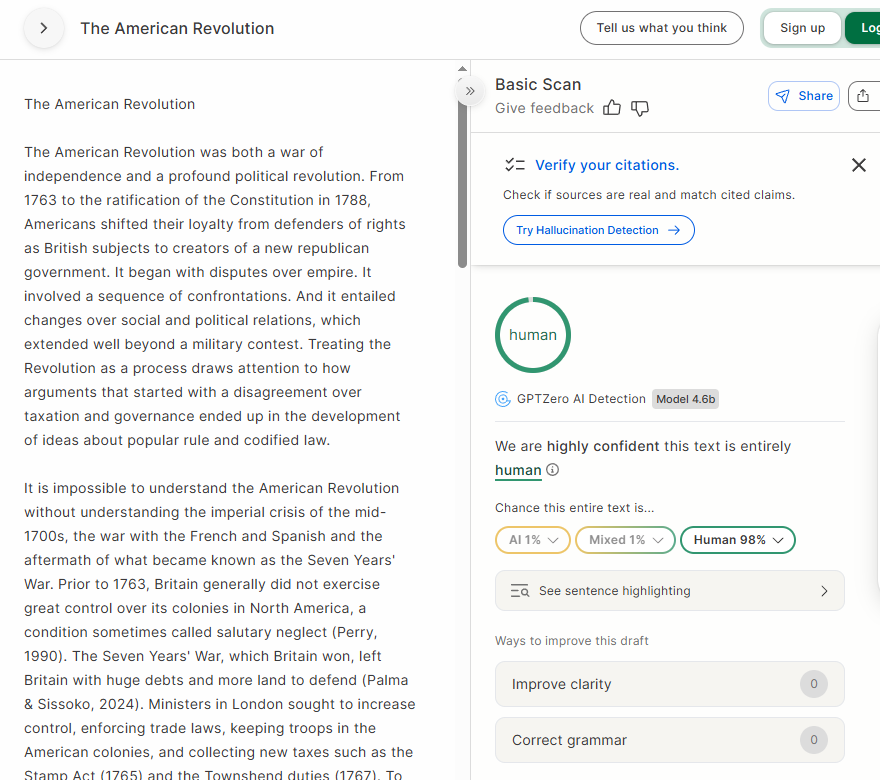Open the info icon beside 'human'
Image resolution: width=880 pixels, height=780 pixels.
[553, 470]
